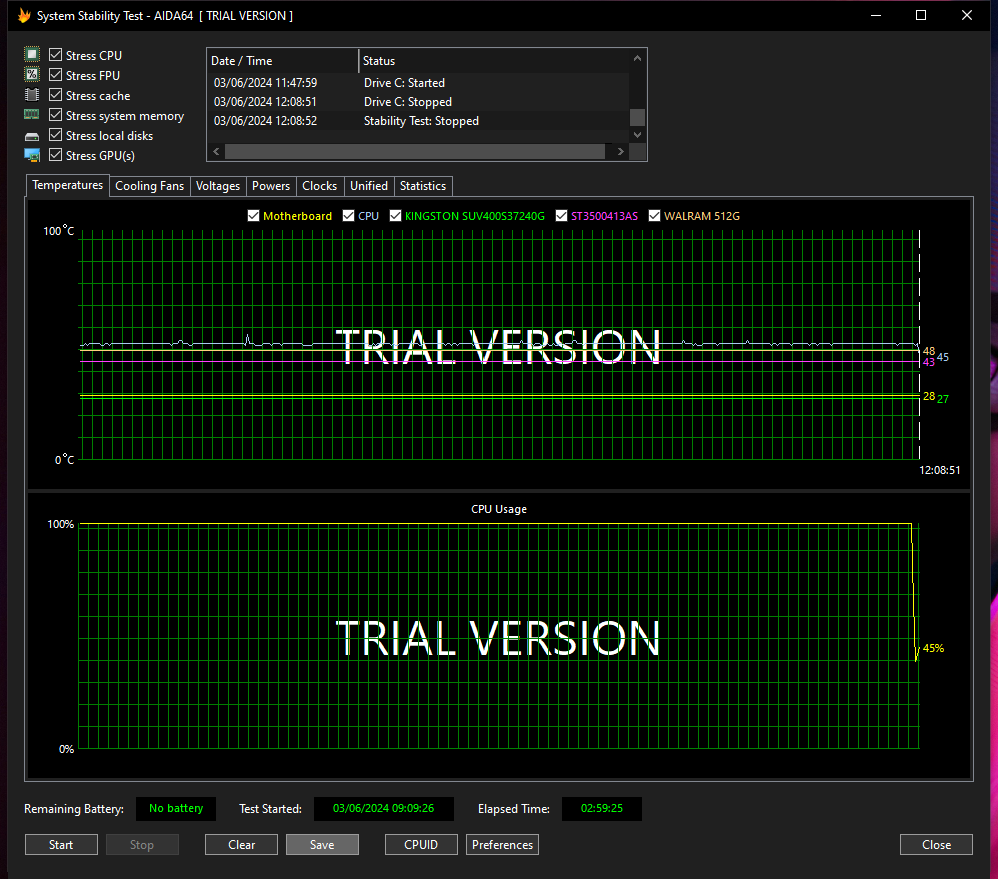The image size is (998, 879).
Task: Click the monitor icon beside Stress GPU(s)
Action: [32, 155]
